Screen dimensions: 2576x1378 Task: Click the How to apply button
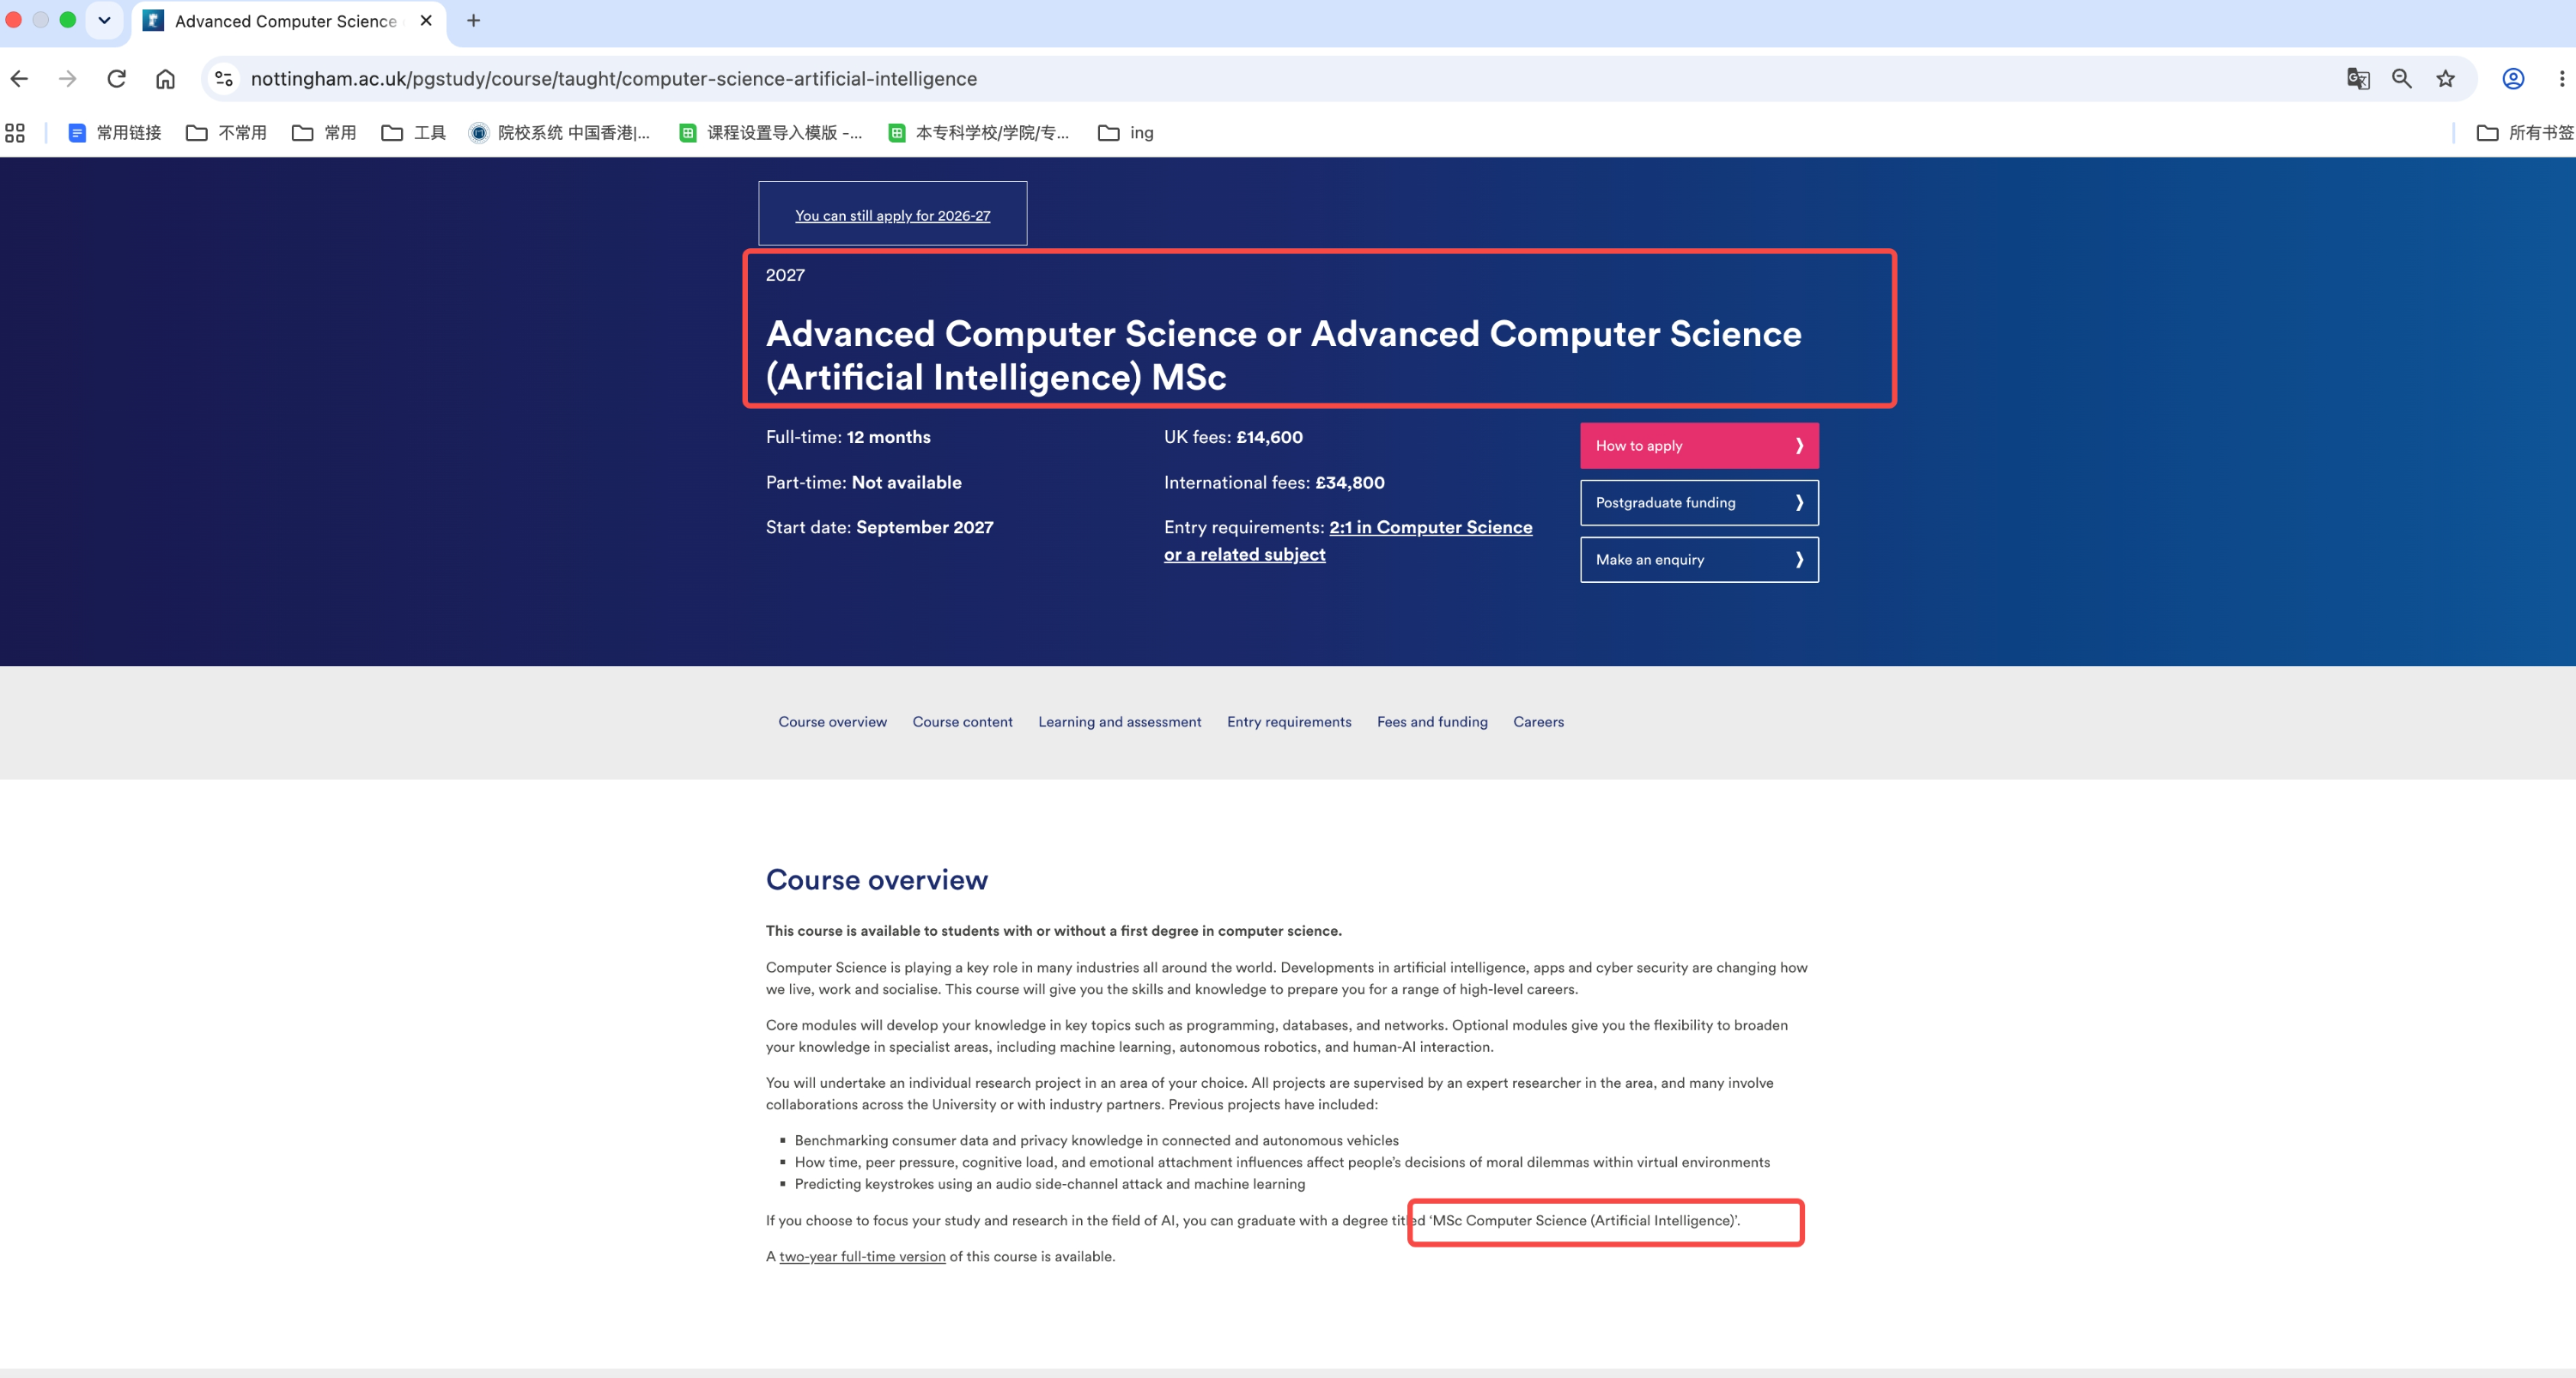pos(1699,446)
